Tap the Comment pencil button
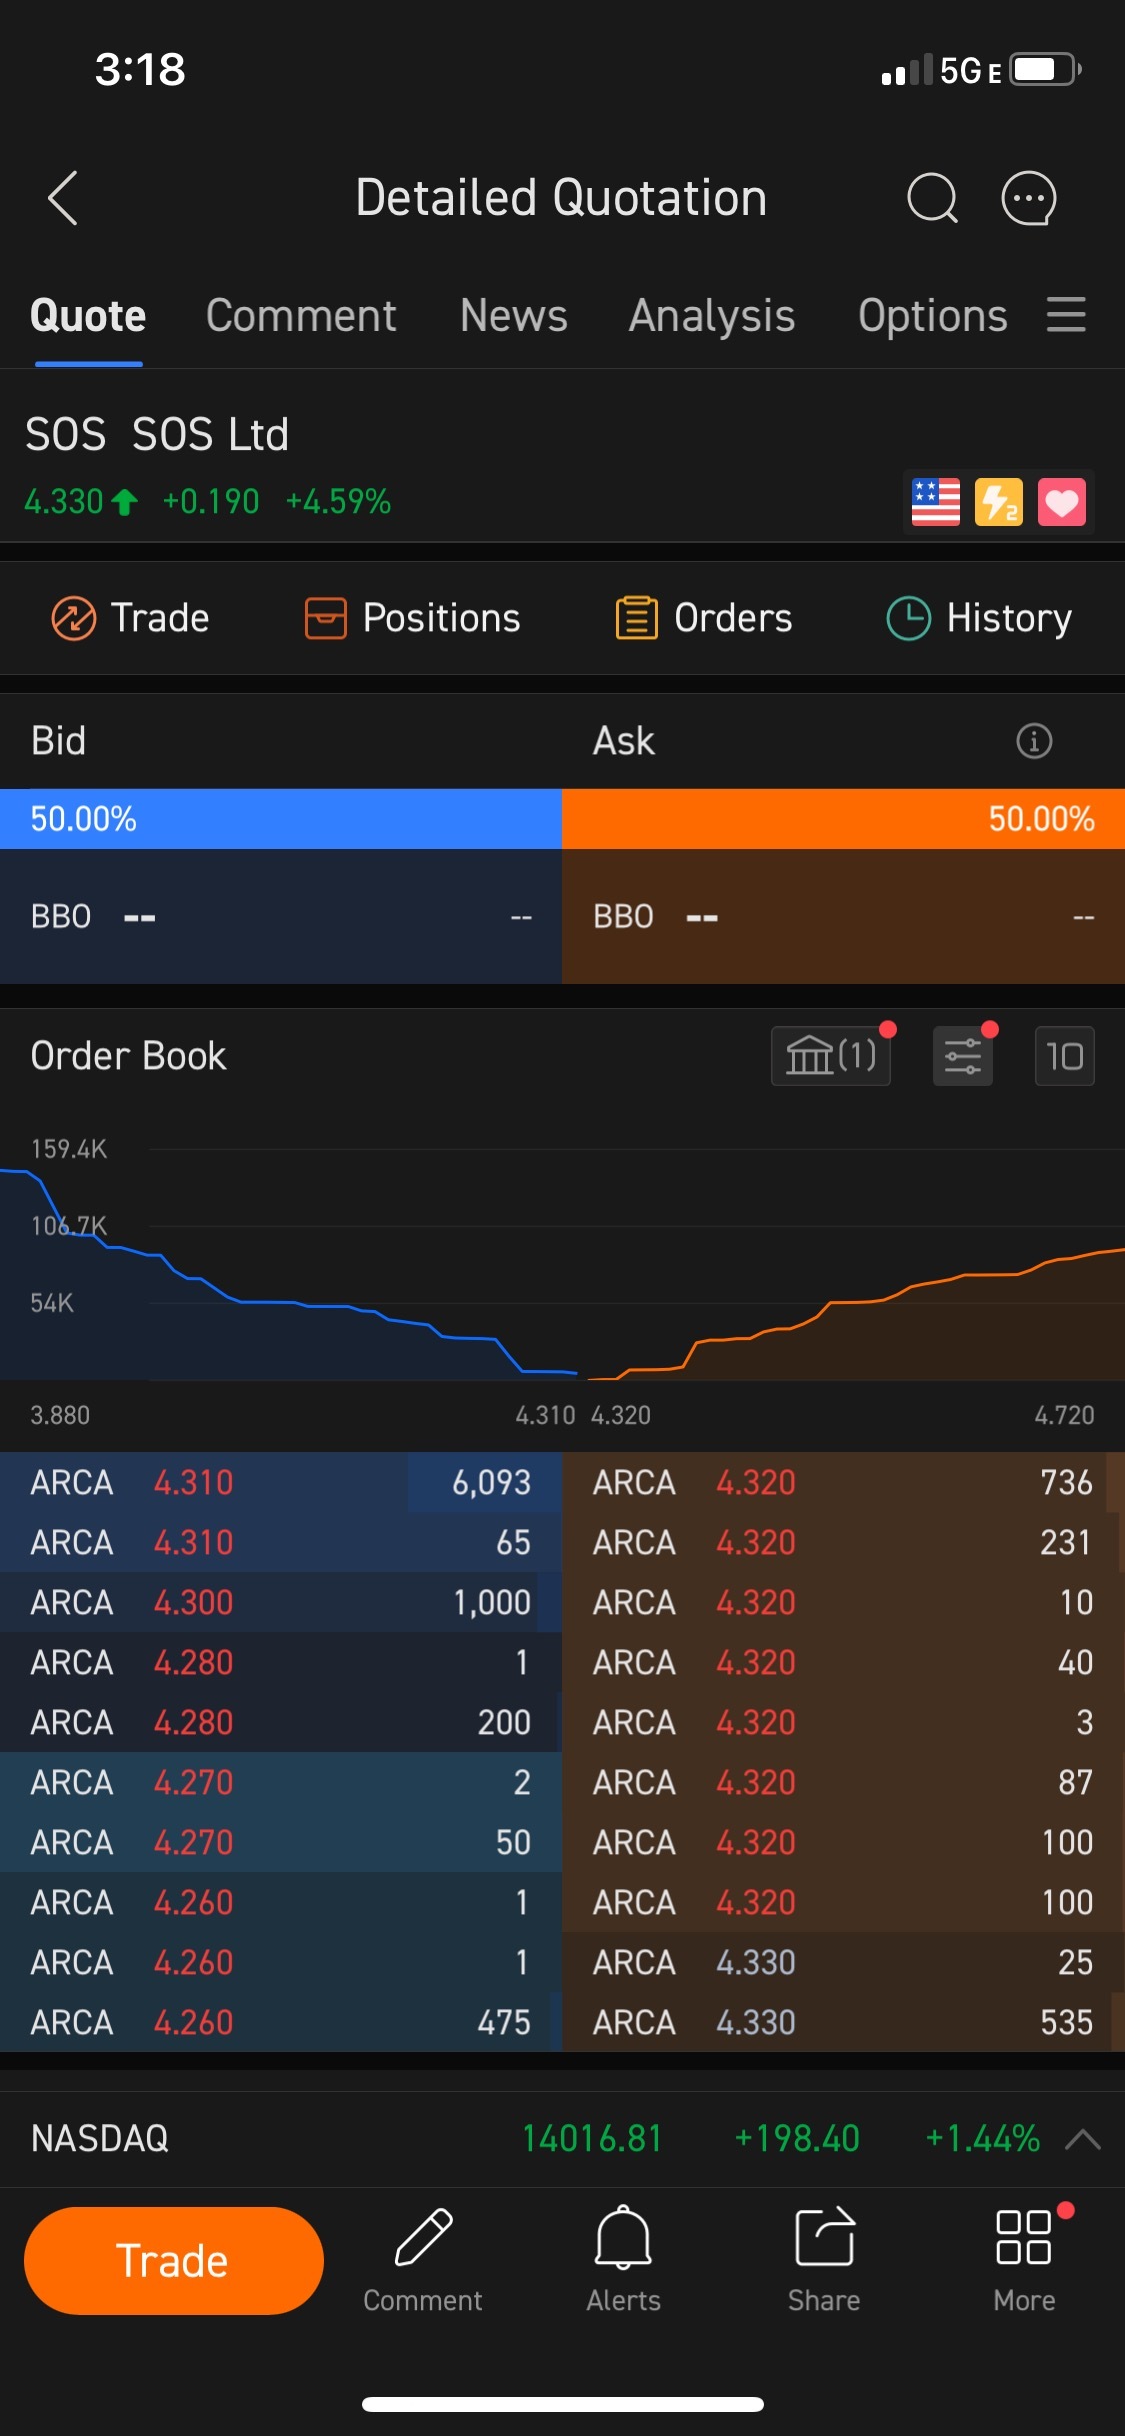Viewport: 1125px width, 2436px height. point(423,2260)
